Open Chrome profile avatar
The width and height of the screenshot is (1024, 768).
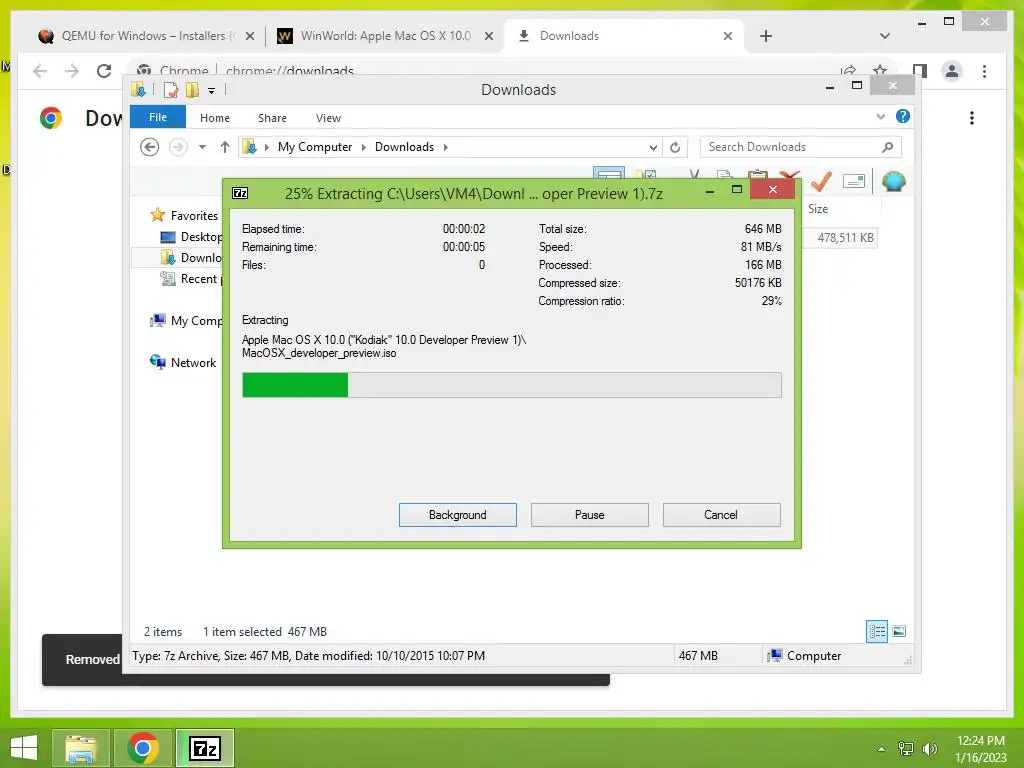952,71
